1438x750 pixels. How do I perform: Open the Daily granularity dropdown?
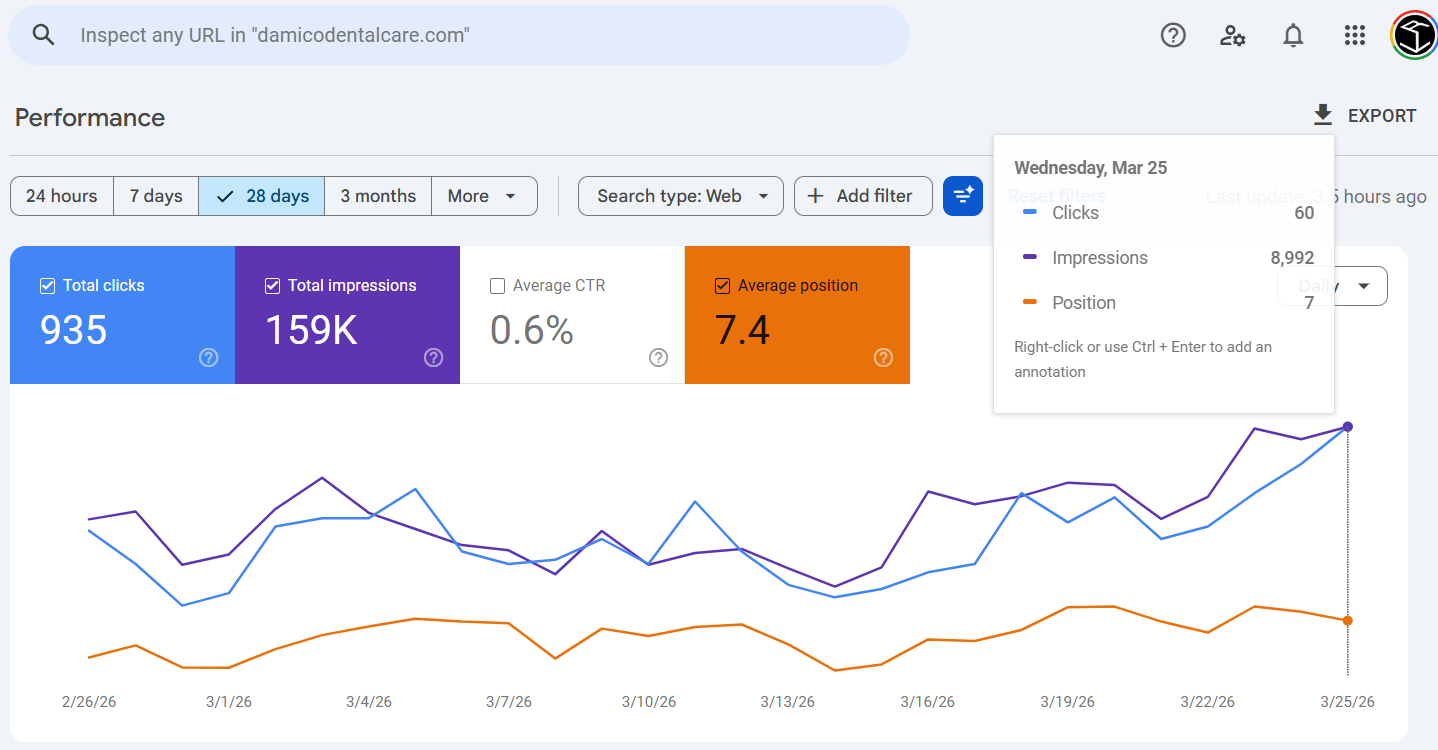(1332, 286)
